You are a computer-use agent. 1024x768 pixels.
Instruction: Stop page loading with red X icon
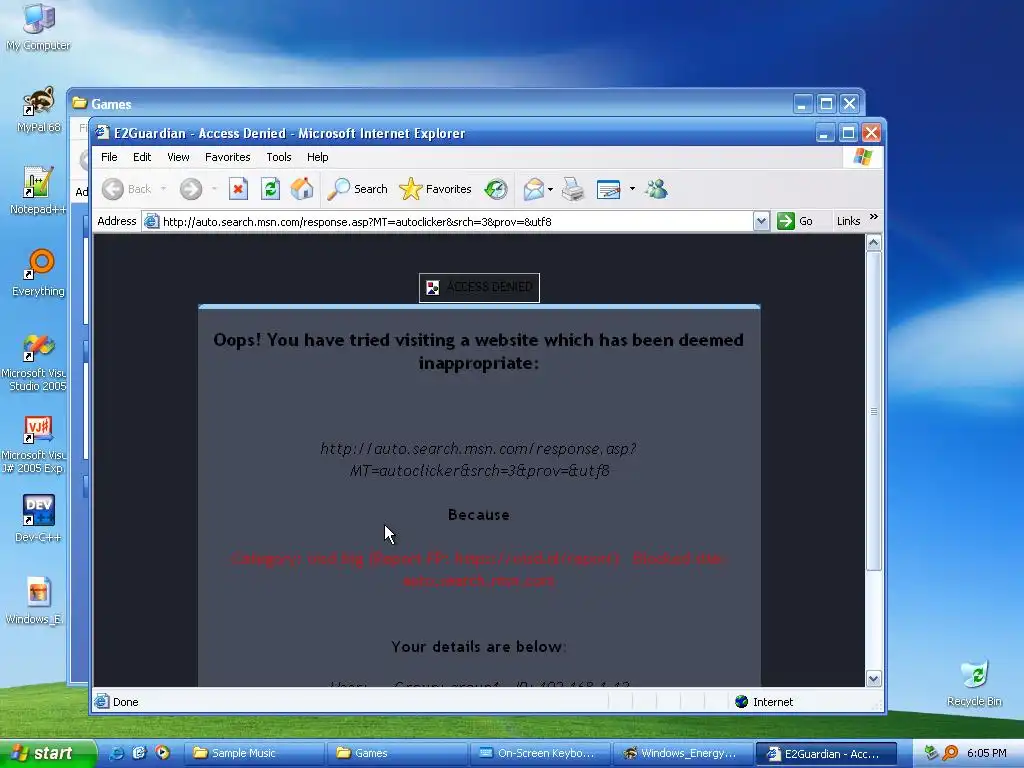pos(238,189)
